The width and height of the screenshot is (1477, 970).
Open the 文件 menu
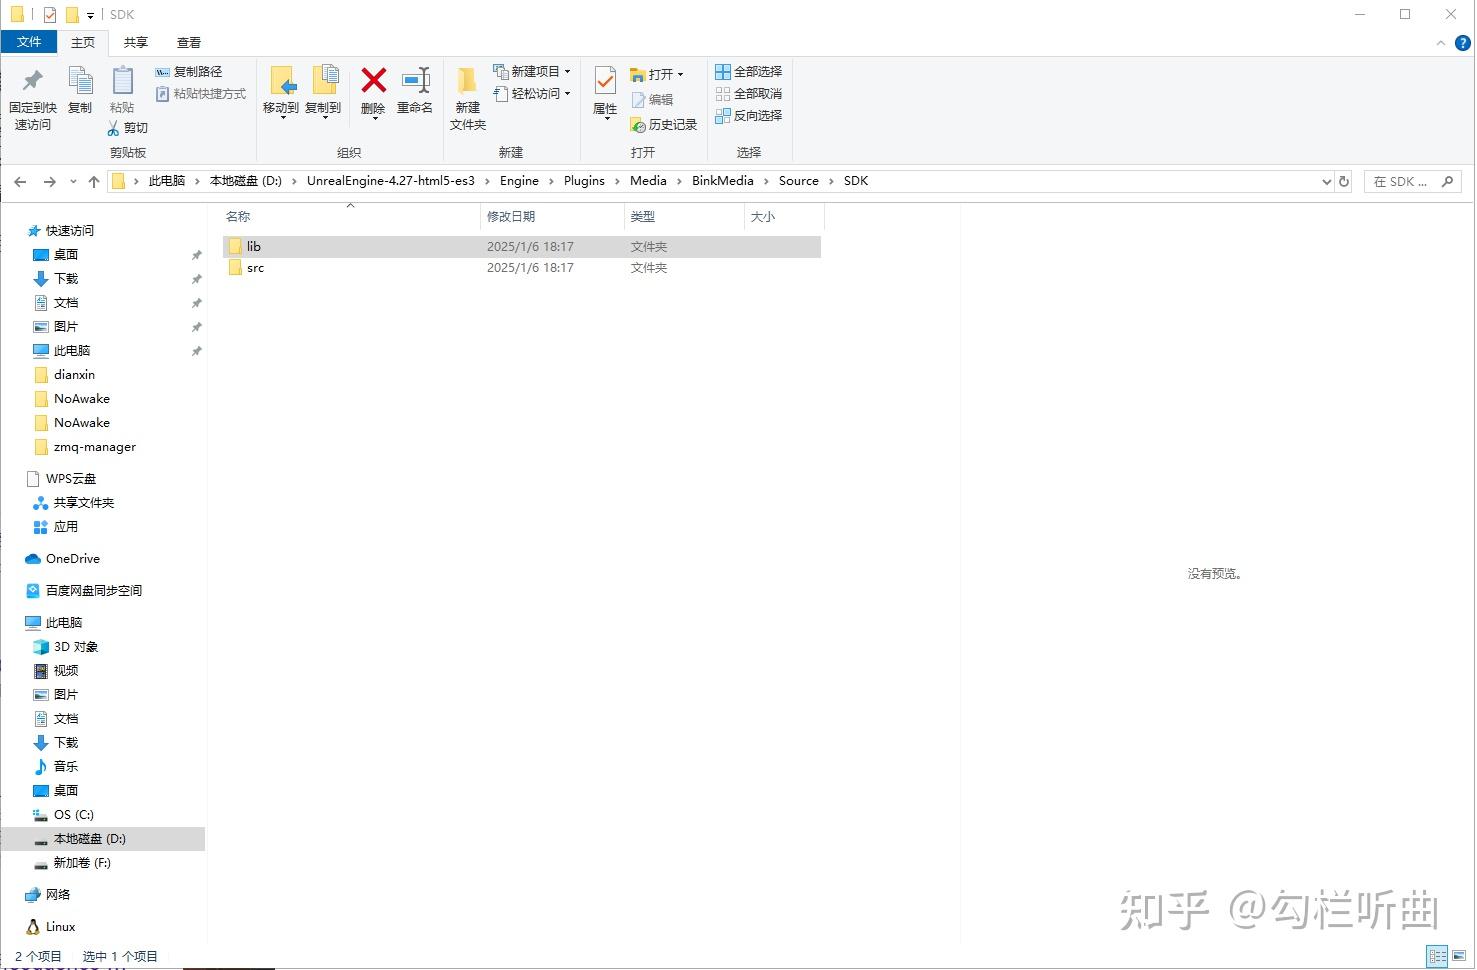pyautogui.click(x=30, y=42)
